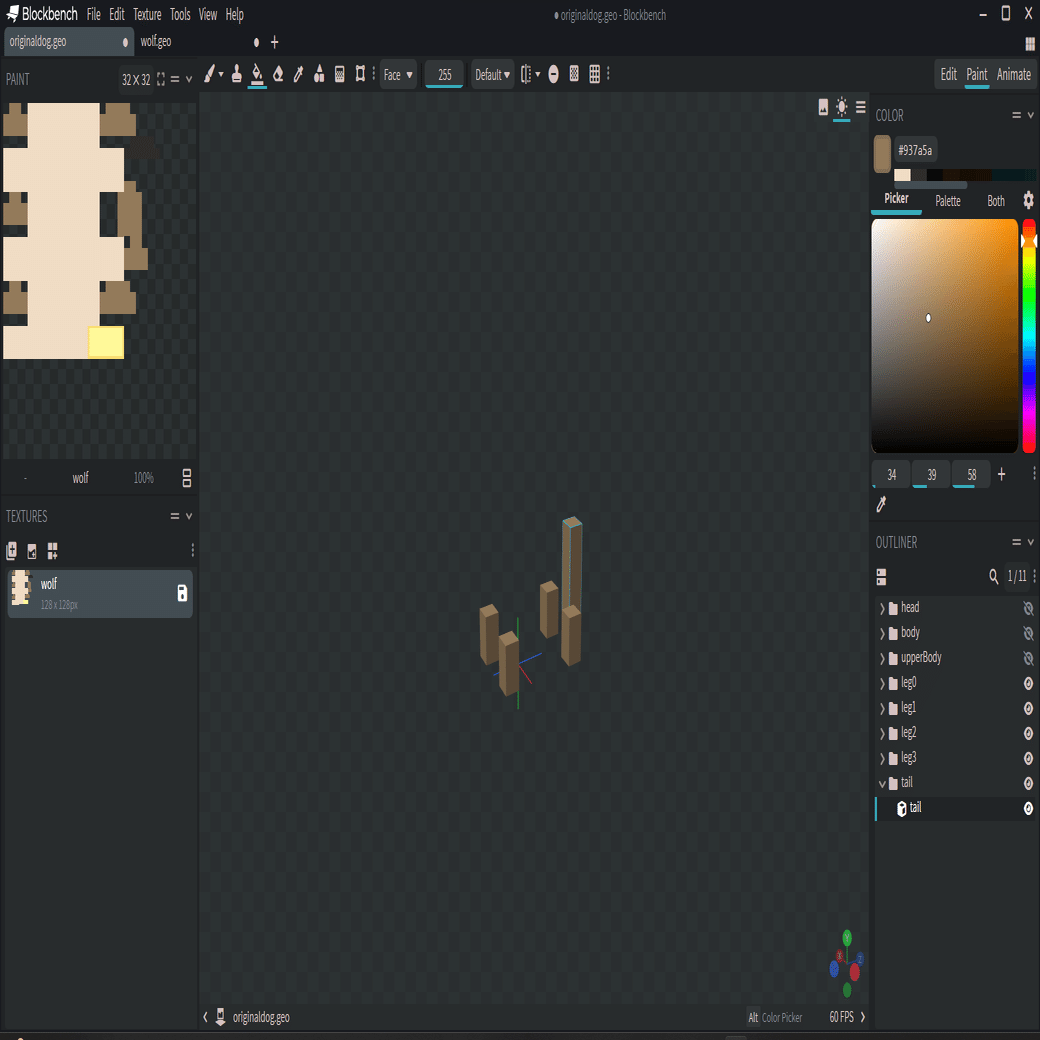Click the outliner search magnifier icon

point(993,576)
